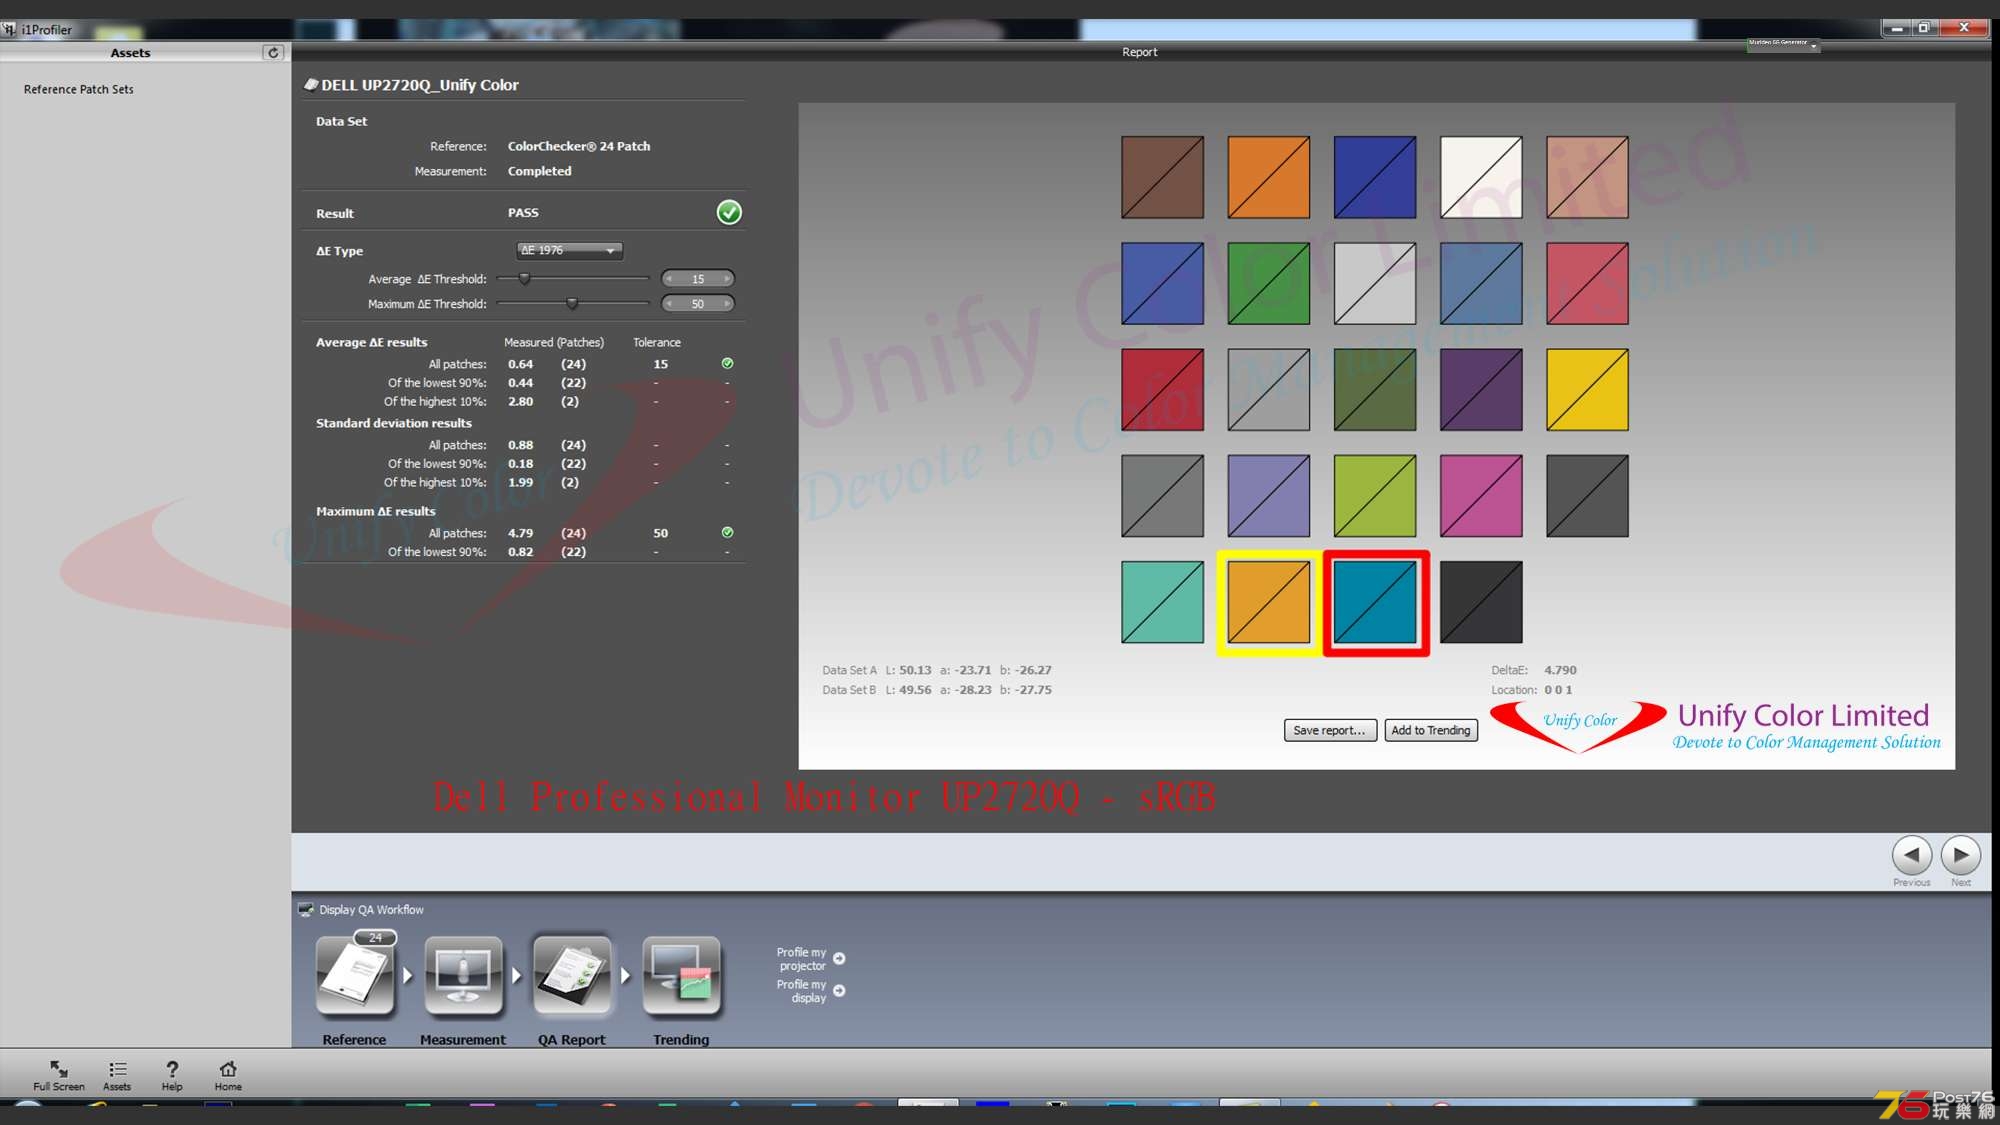Go to Previous page arrow
The height and width of the screenshot is (1125, 2000).
[1911, 855]
